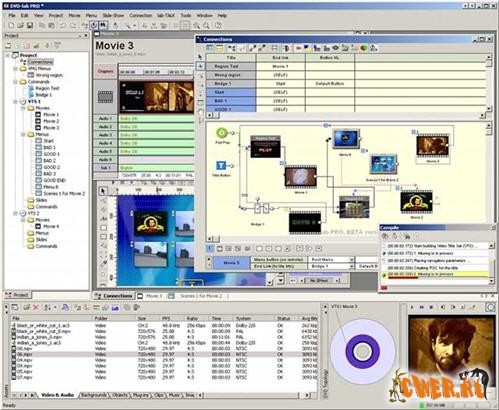The image size is (499, 410).
Task: Click the filmstrip icon beside the Movie 3 video track
Action: [x=105, y=97]
